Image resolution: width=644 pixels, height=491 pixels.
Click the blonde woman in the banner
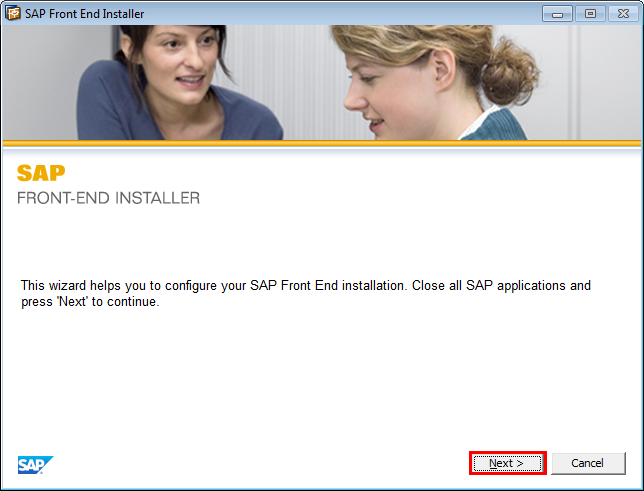click(420, 80)
